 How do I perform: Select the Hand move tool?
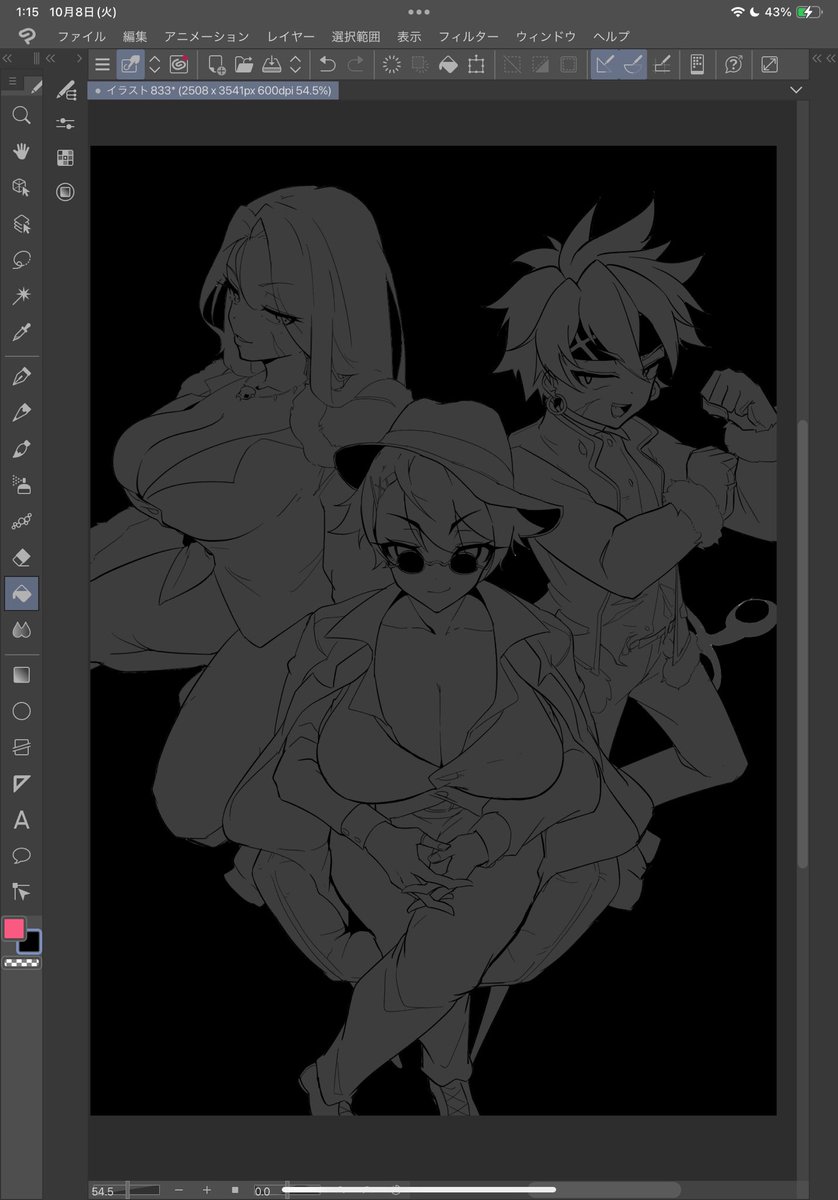pyautogui.click(x=21, y=152)
